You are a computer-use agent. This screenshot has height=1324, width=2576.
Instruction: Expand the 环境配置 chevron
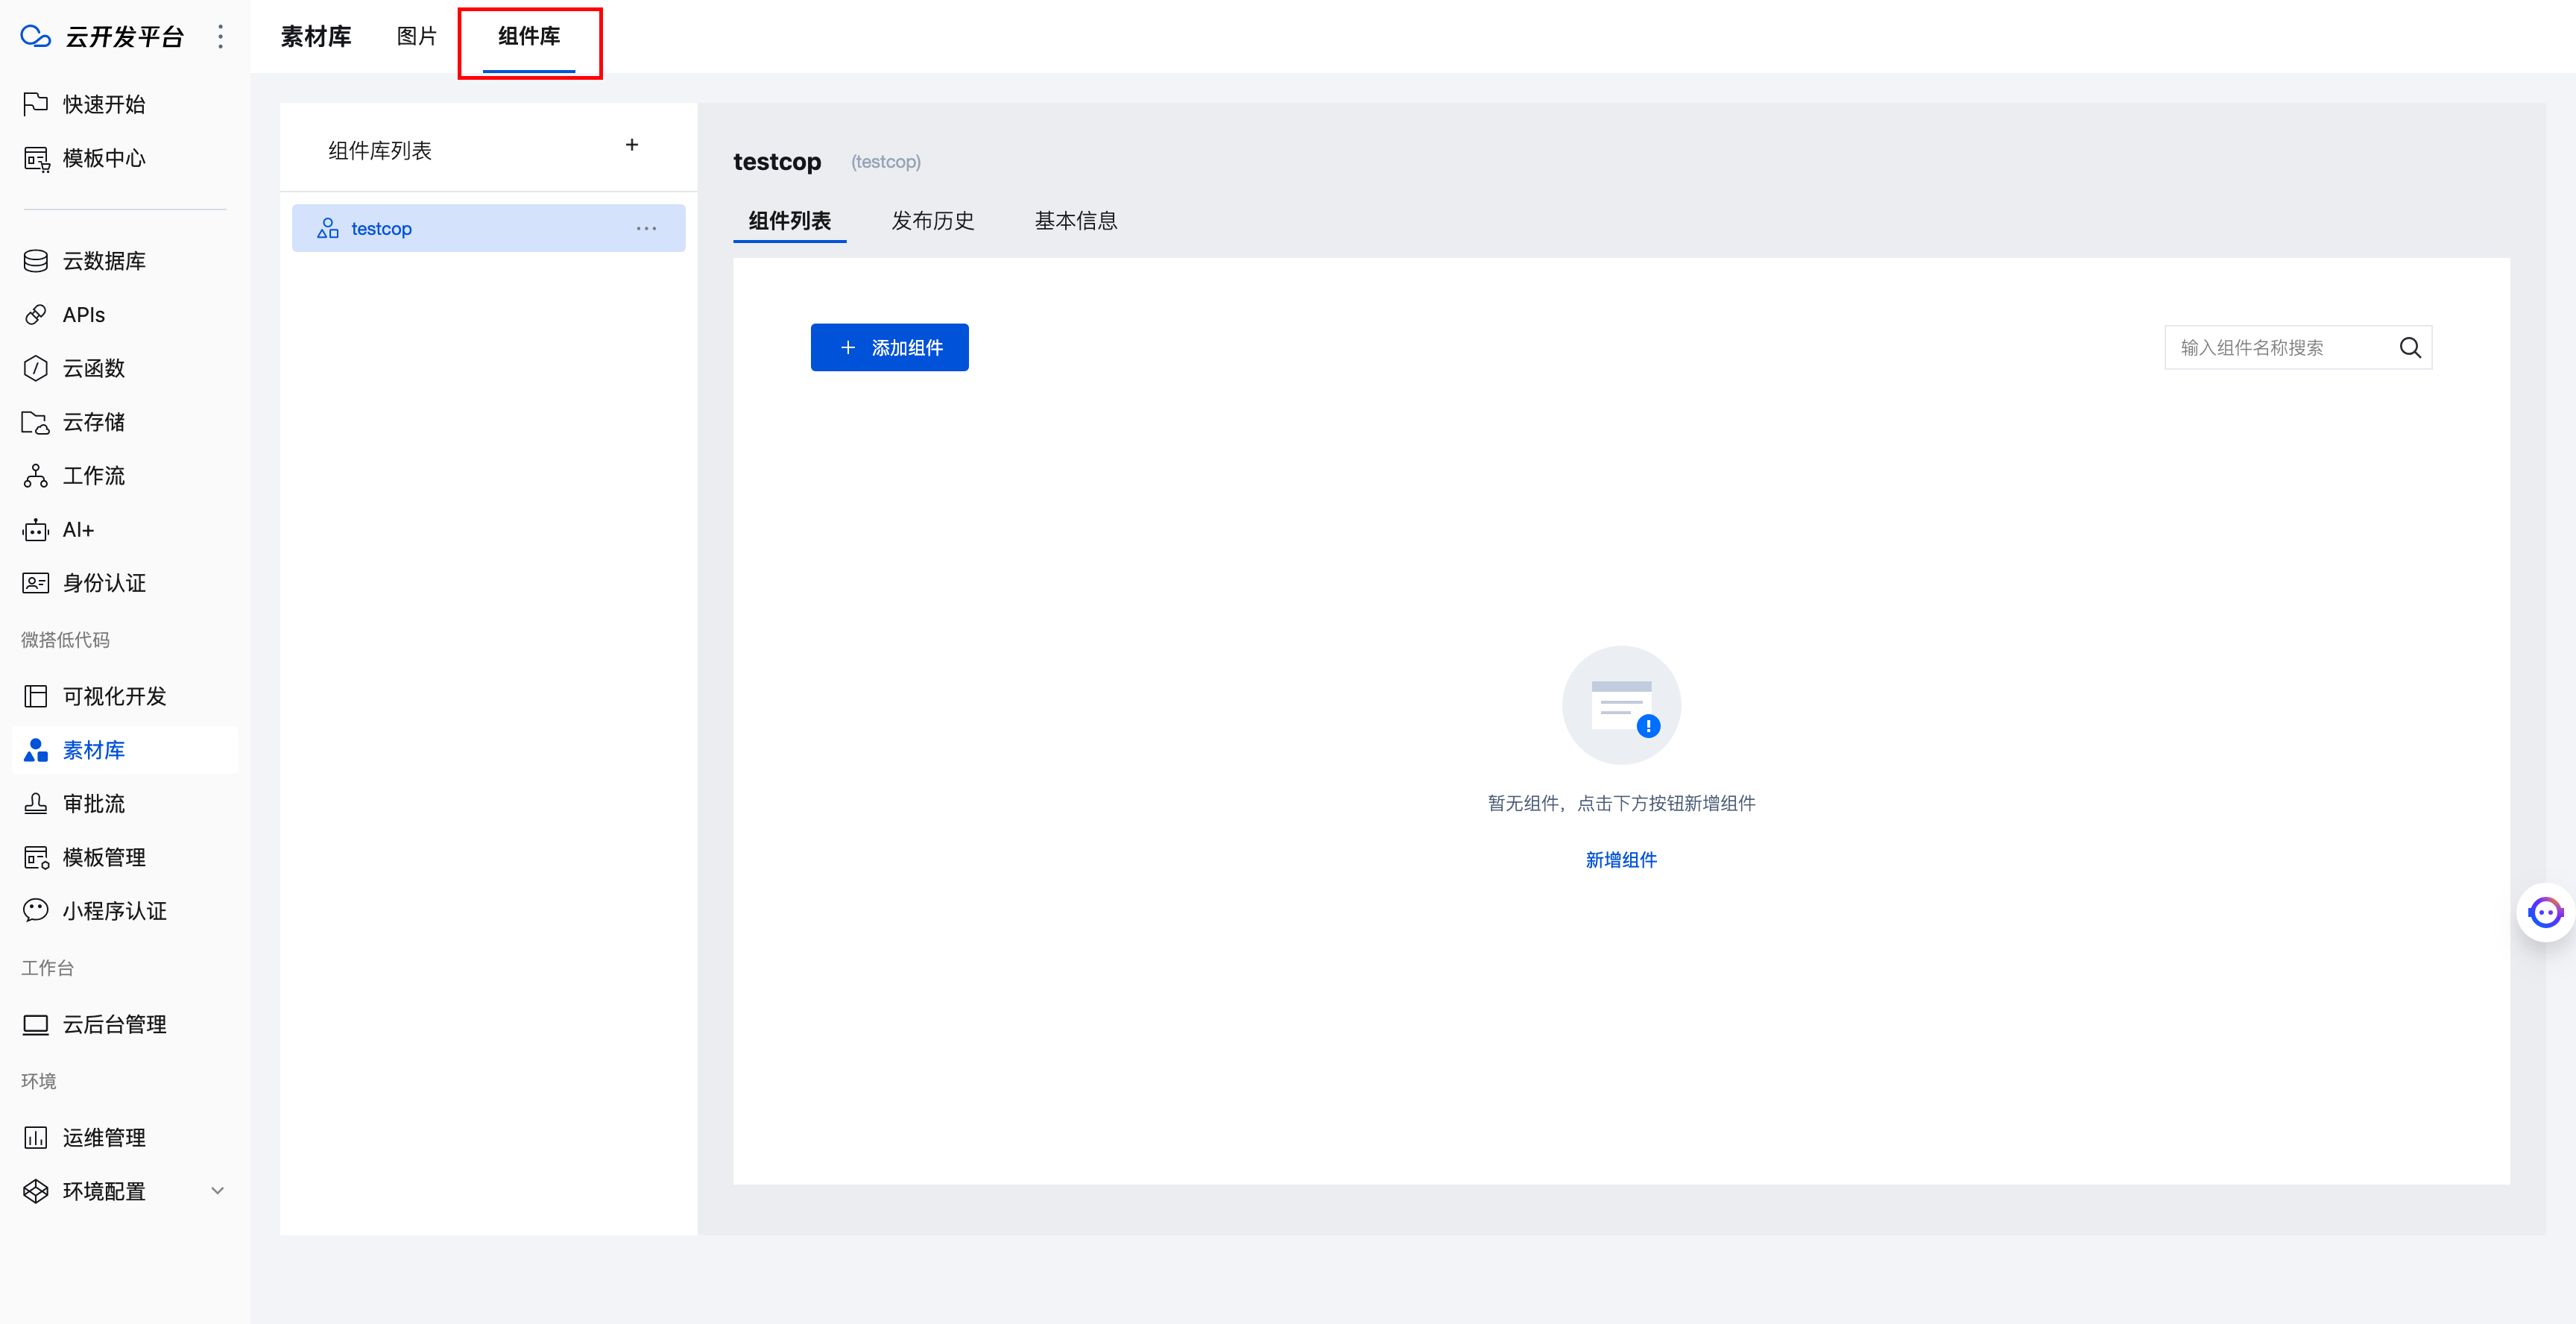(x=217, y=1191)
